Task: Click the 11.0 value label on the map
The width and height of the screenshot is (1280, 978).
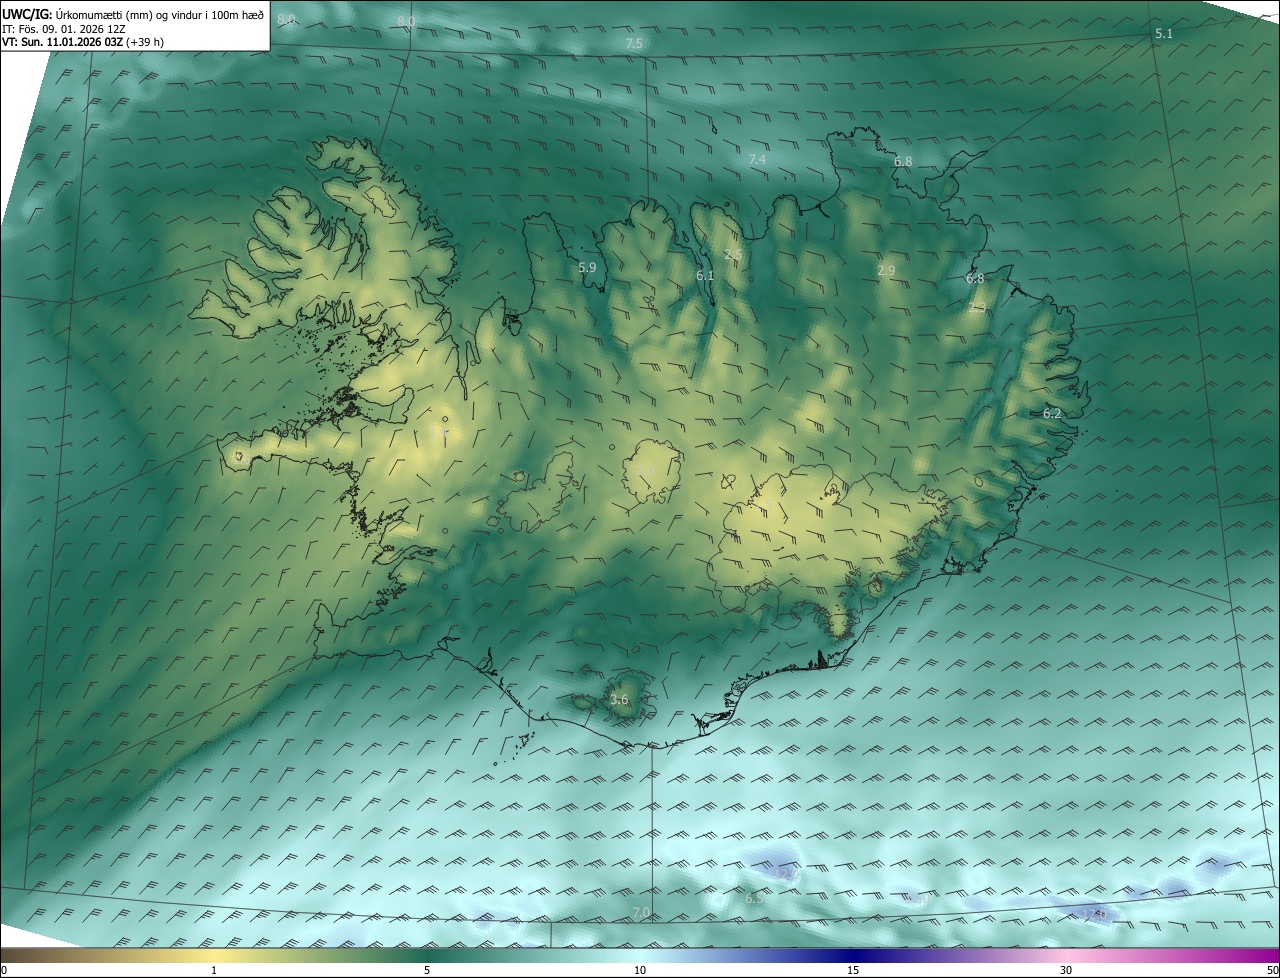Action: (917, 898)
